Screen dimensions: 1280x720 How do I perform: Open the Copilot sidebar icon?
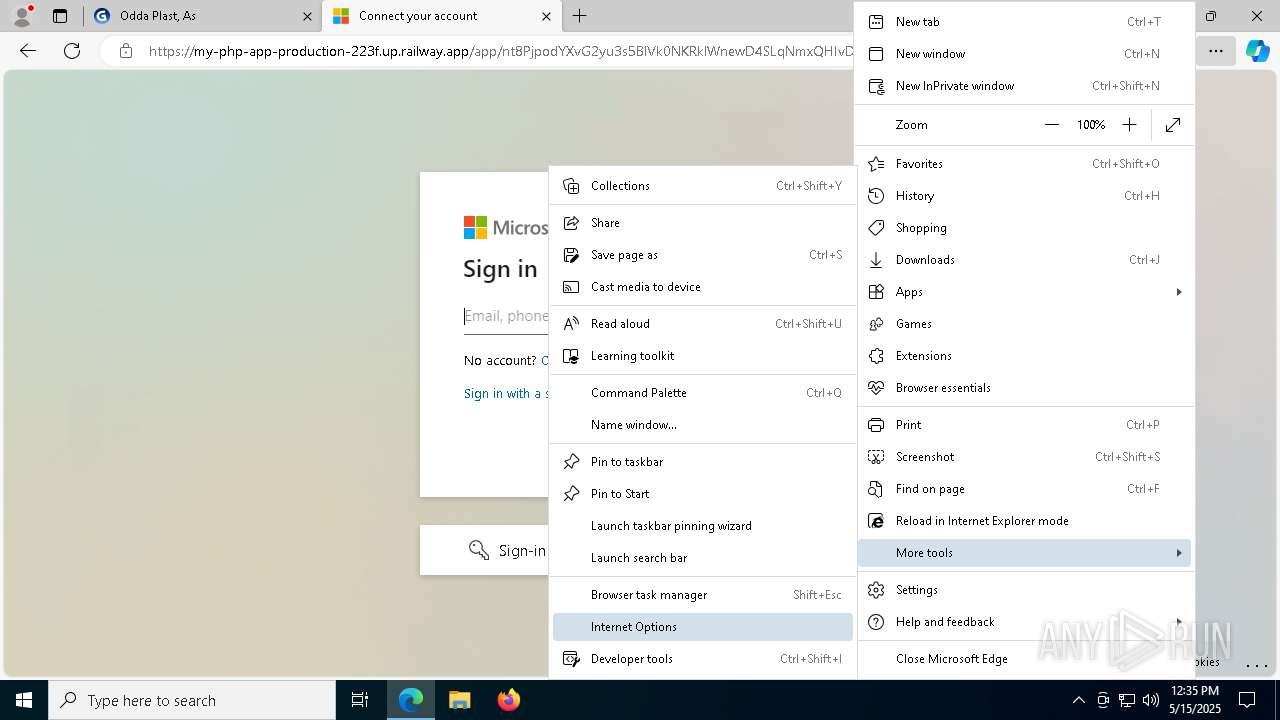pos(1257,51)
